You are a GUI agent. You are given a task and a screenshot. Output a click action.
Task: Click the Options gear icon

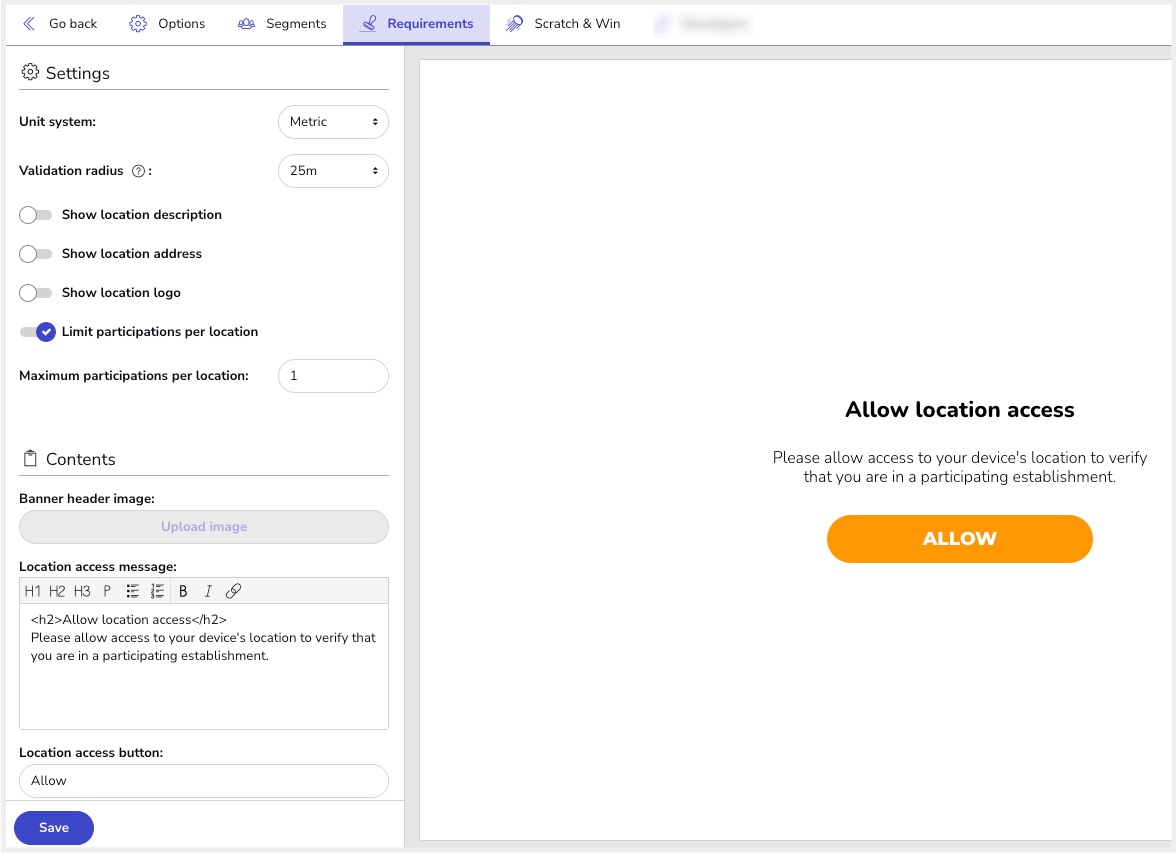[138, 24]
